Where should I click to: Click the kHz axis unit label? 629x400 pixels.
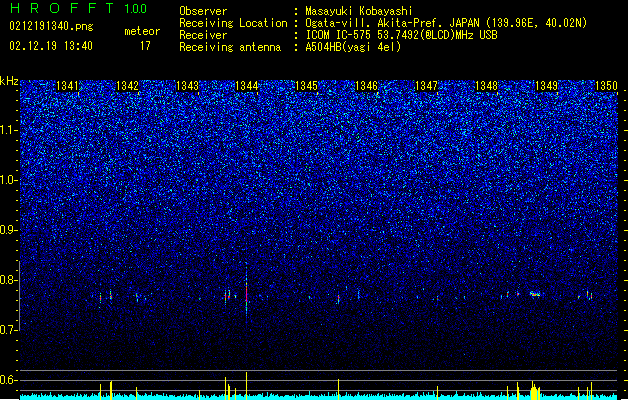pyautogui.click(x=9, y=81)
